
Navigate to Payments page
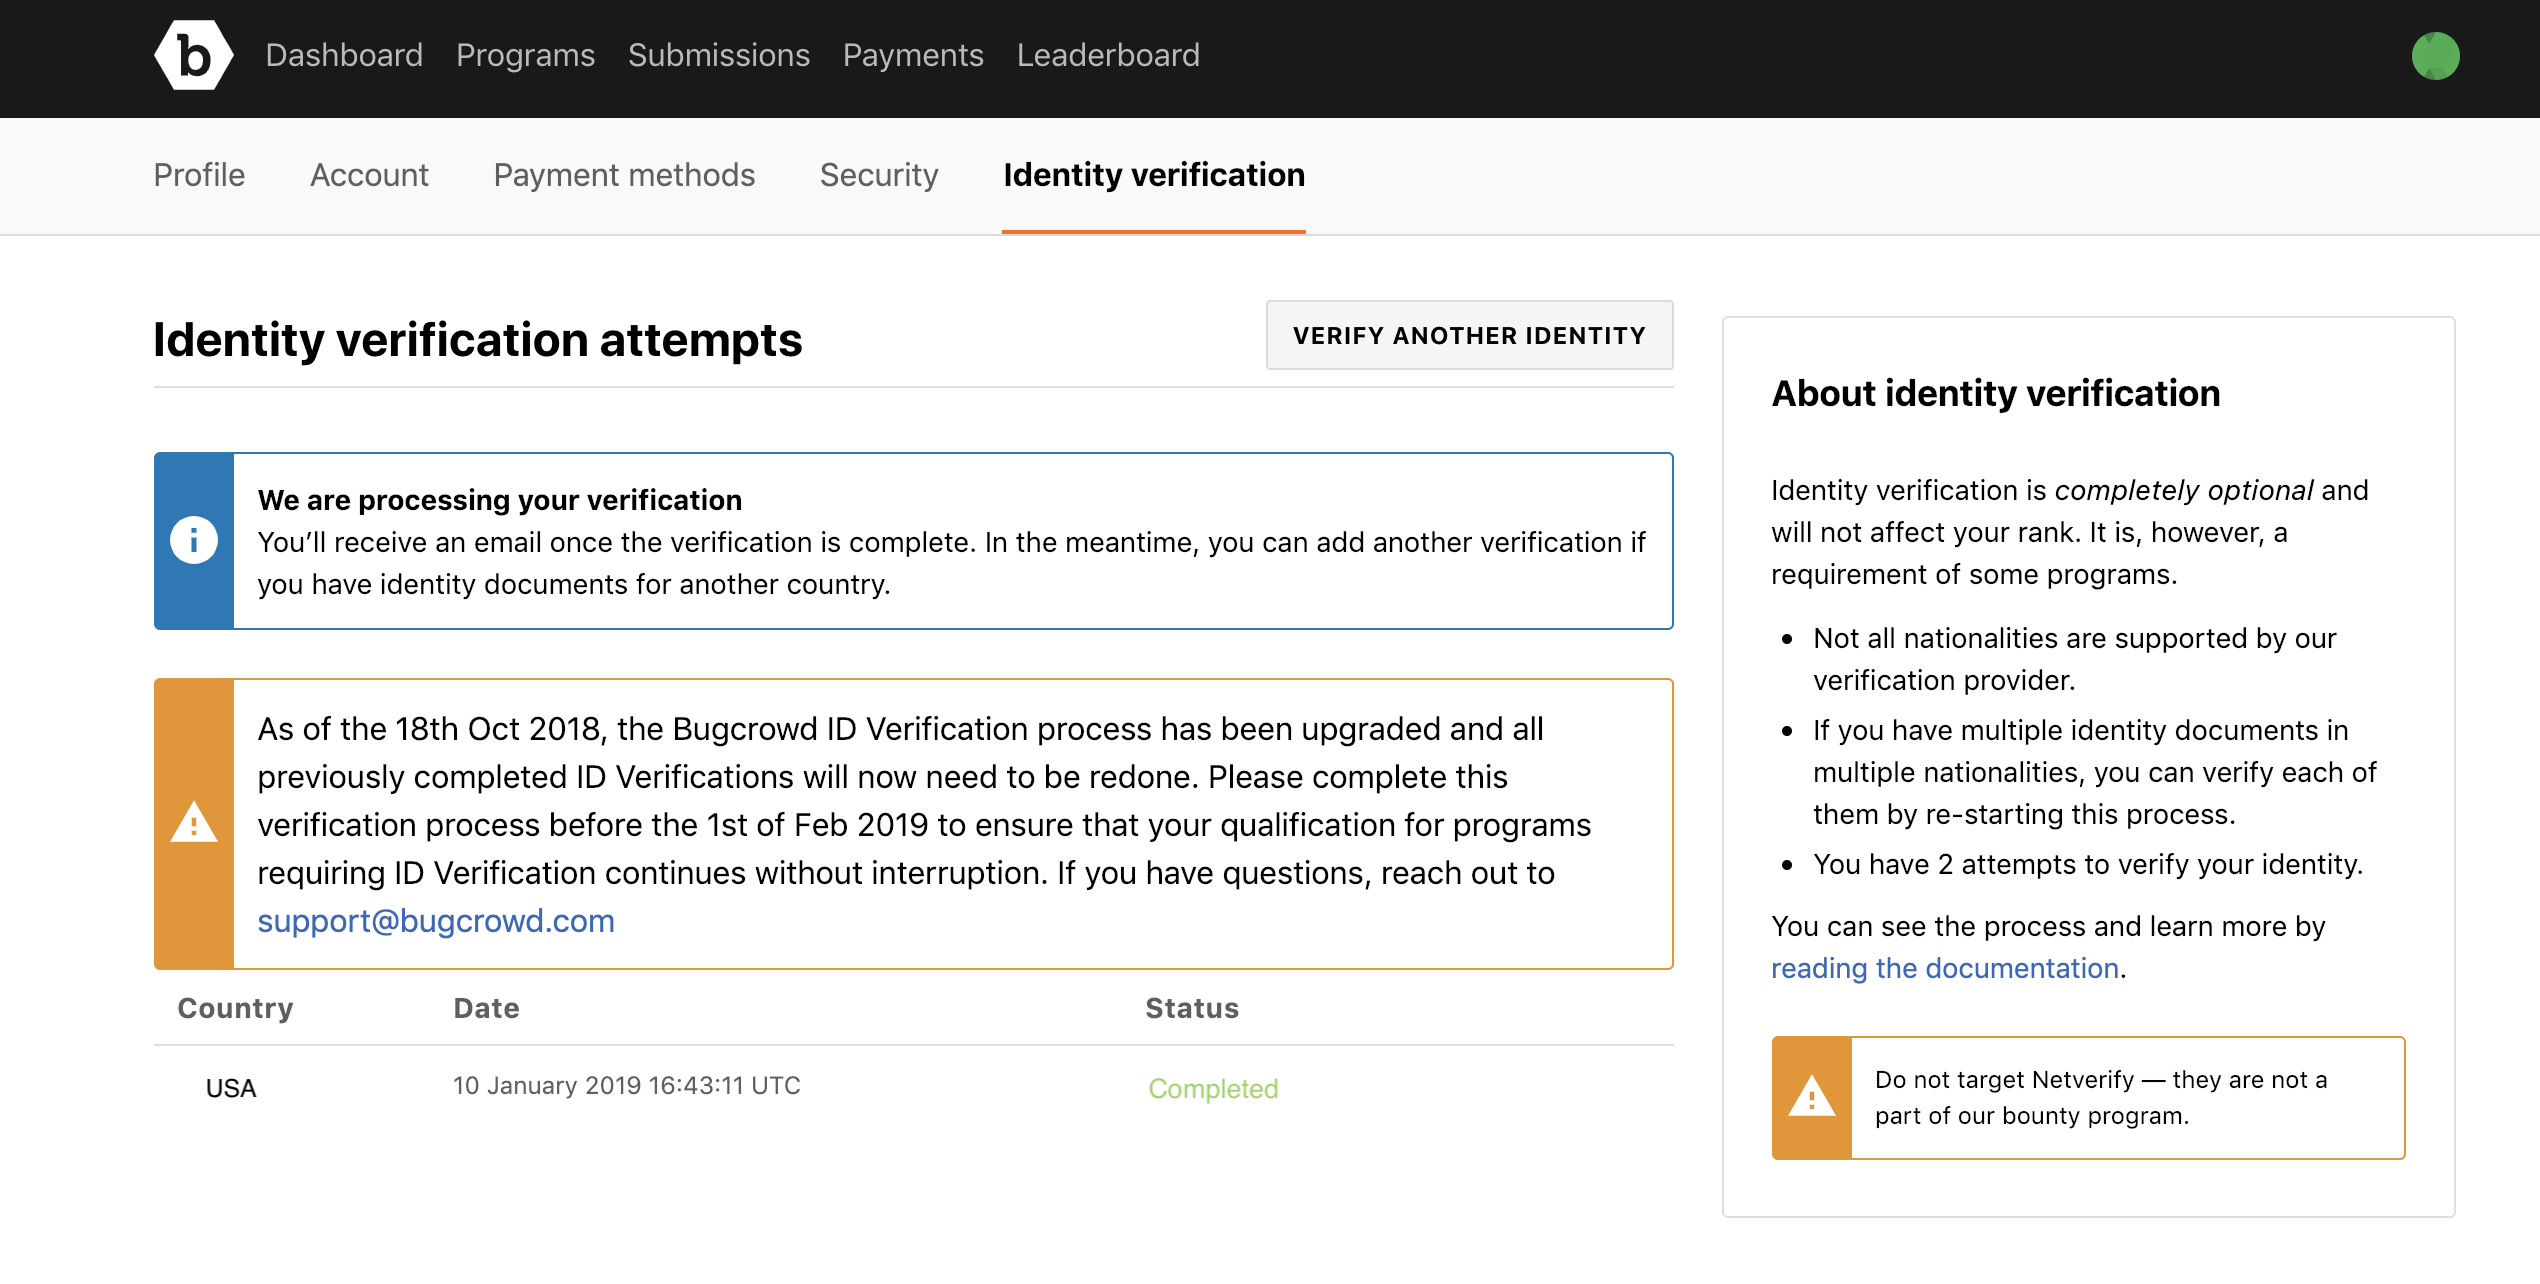point(912,55)
